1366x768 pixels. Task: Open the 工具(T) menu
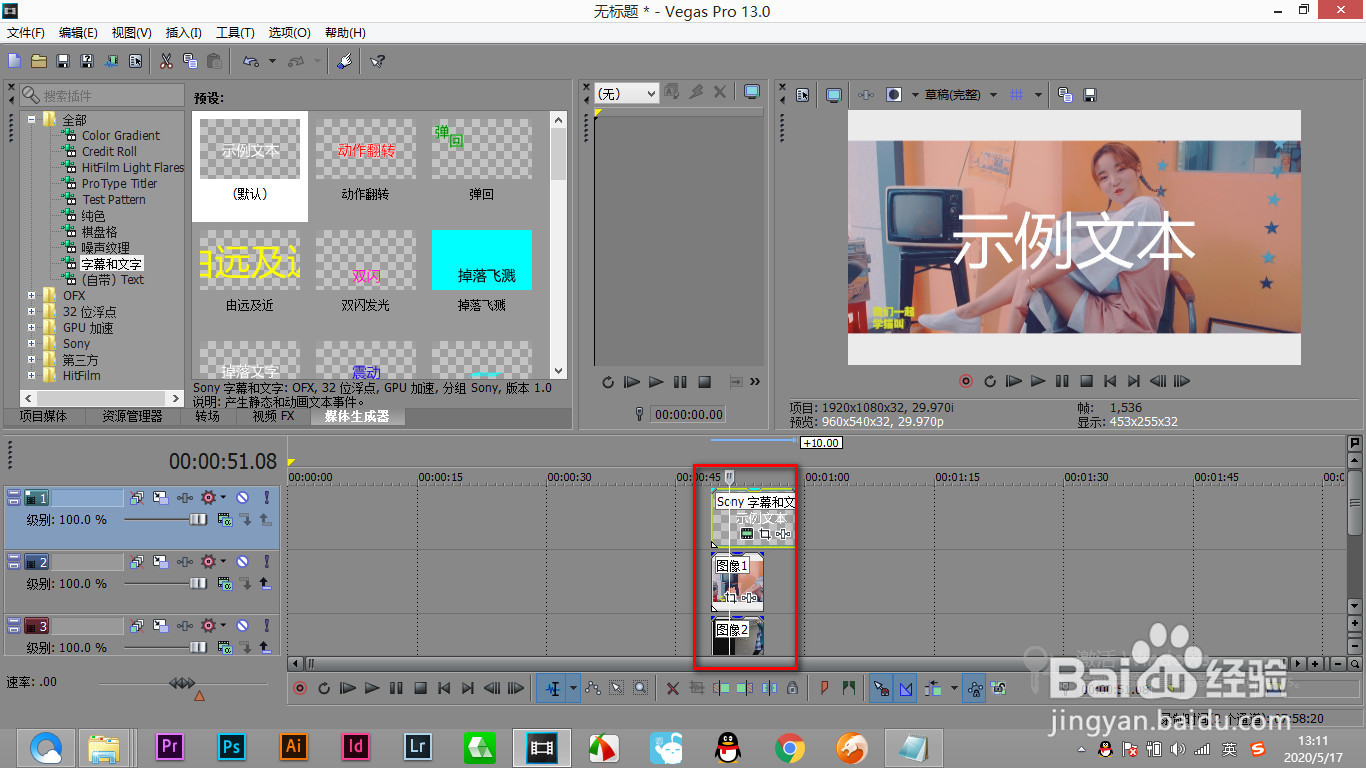[235, 33]
